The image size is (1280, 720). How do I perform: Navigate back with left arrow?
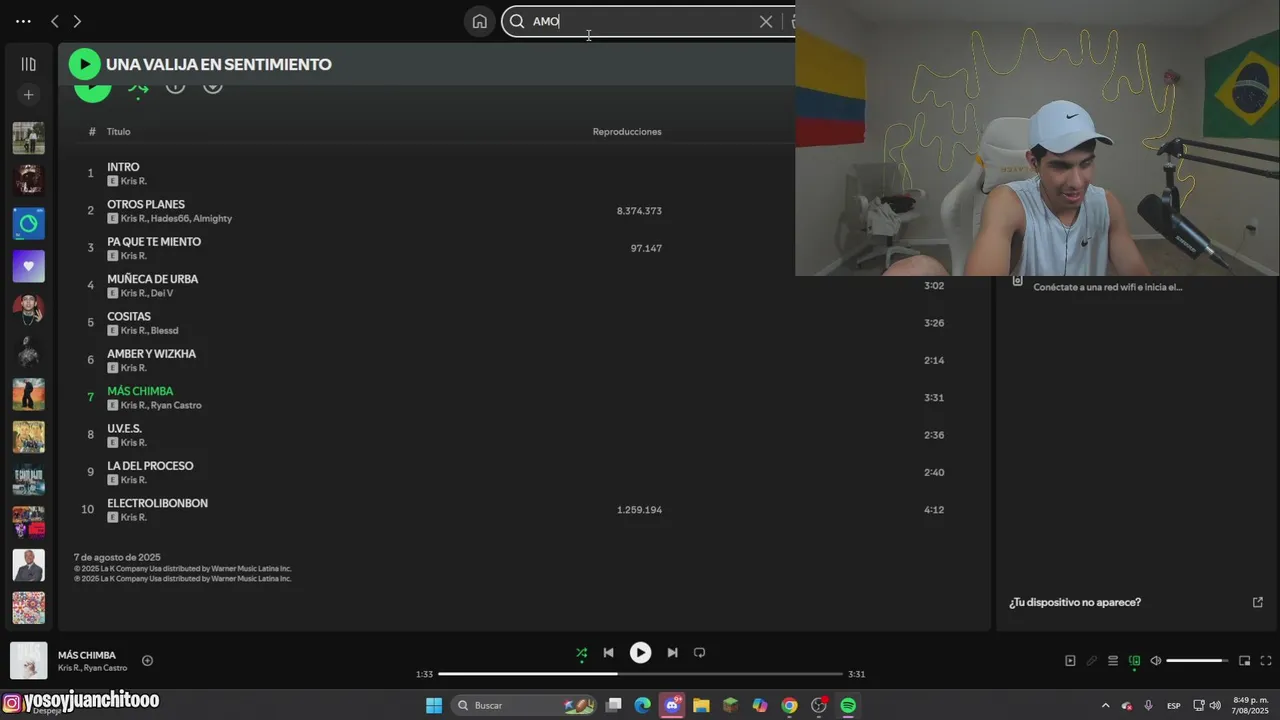[x=55, y=21]
